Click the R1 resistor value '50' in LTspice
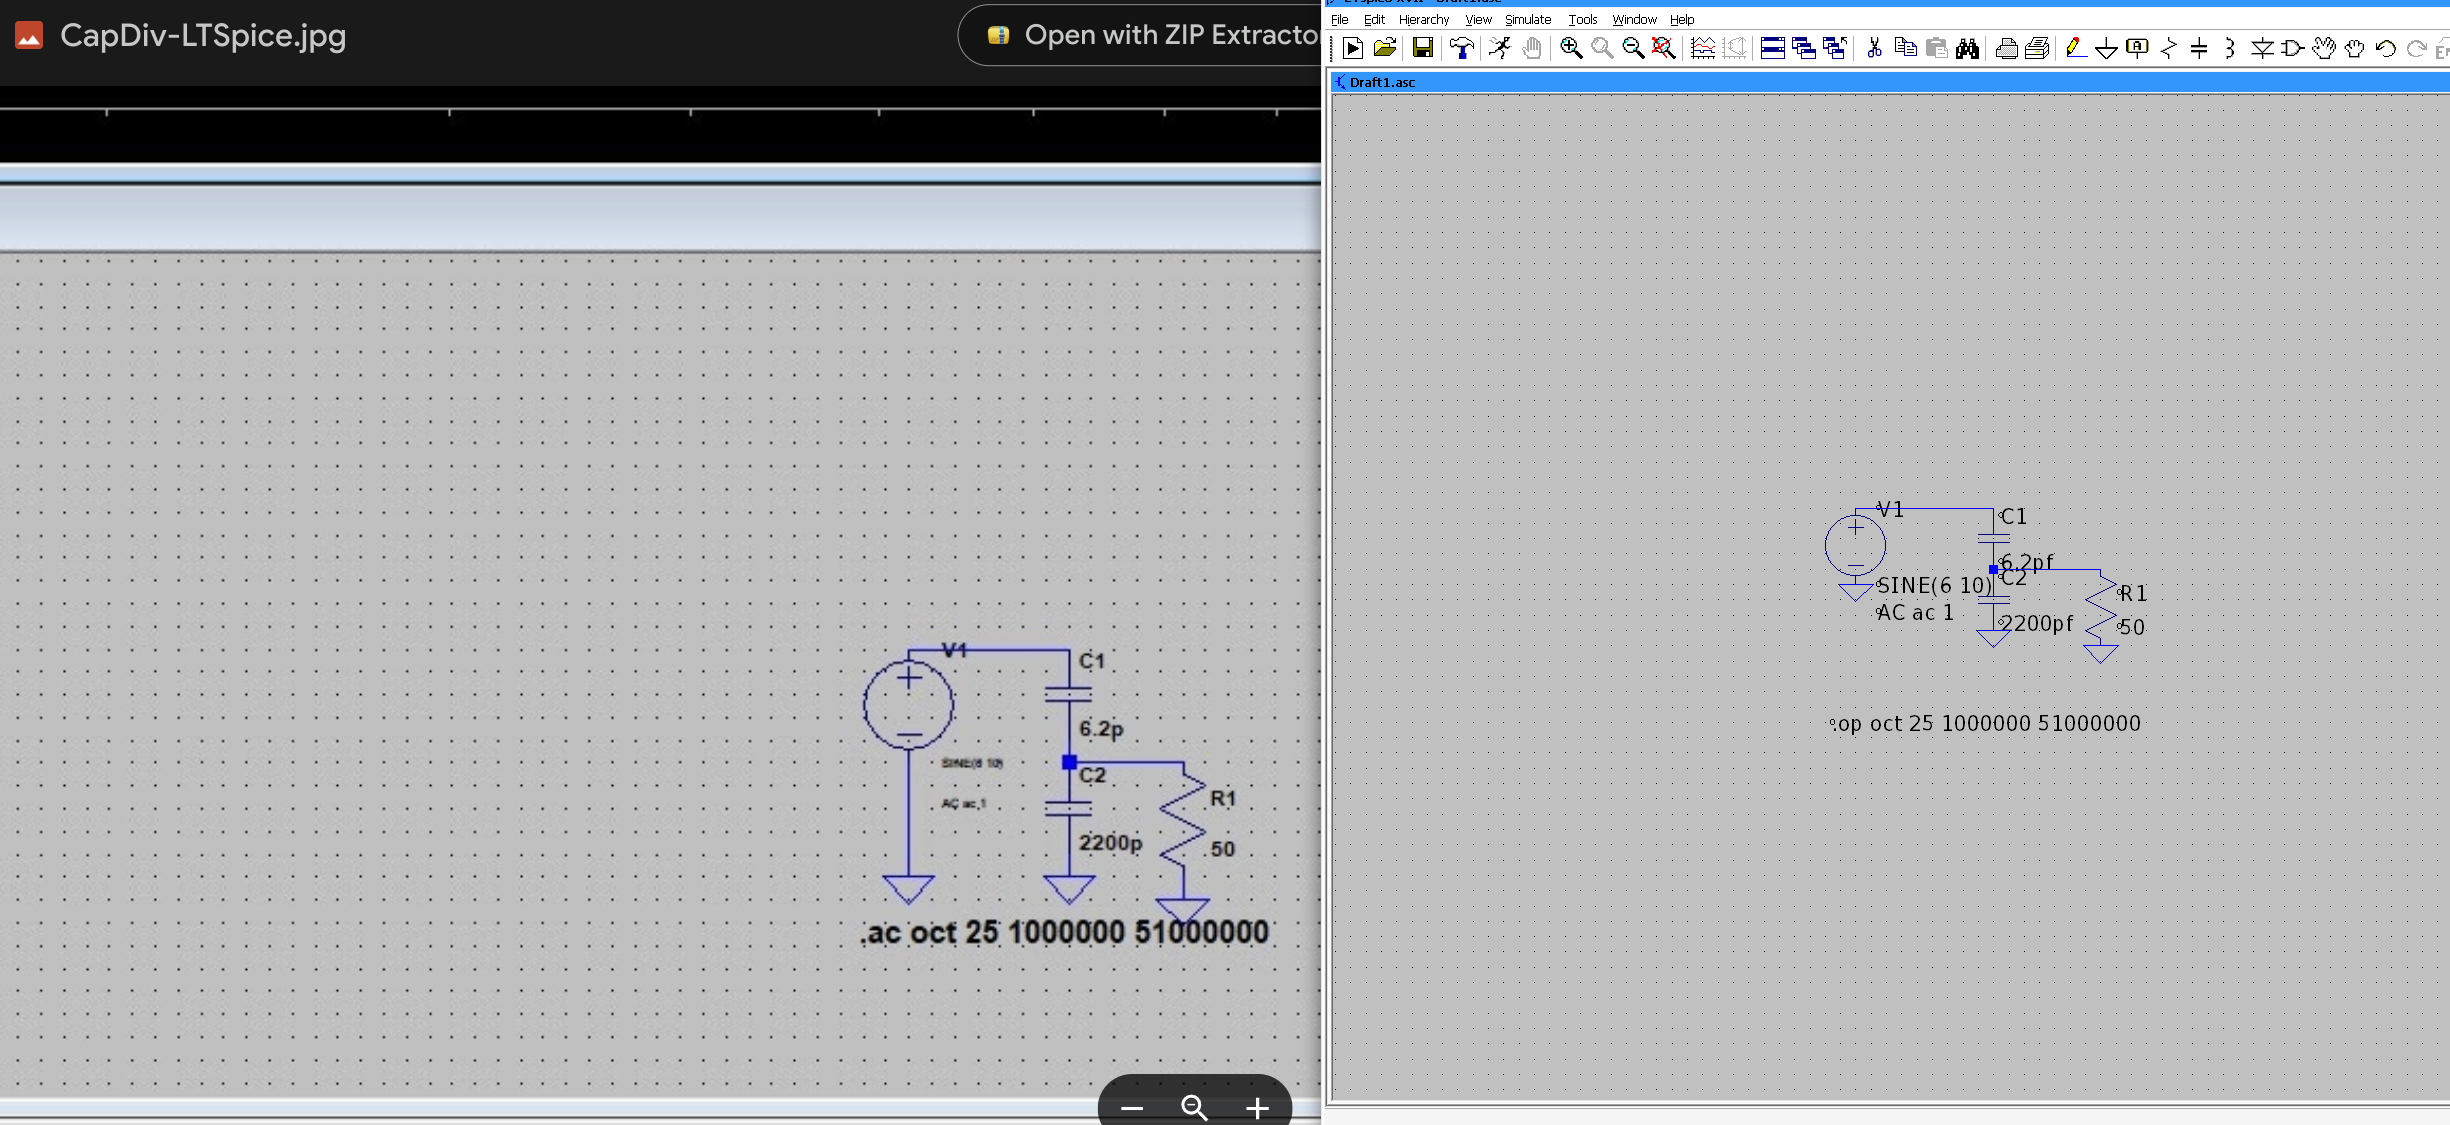This screenshot has height=1125, width=2450. (x=2132, y=627)
